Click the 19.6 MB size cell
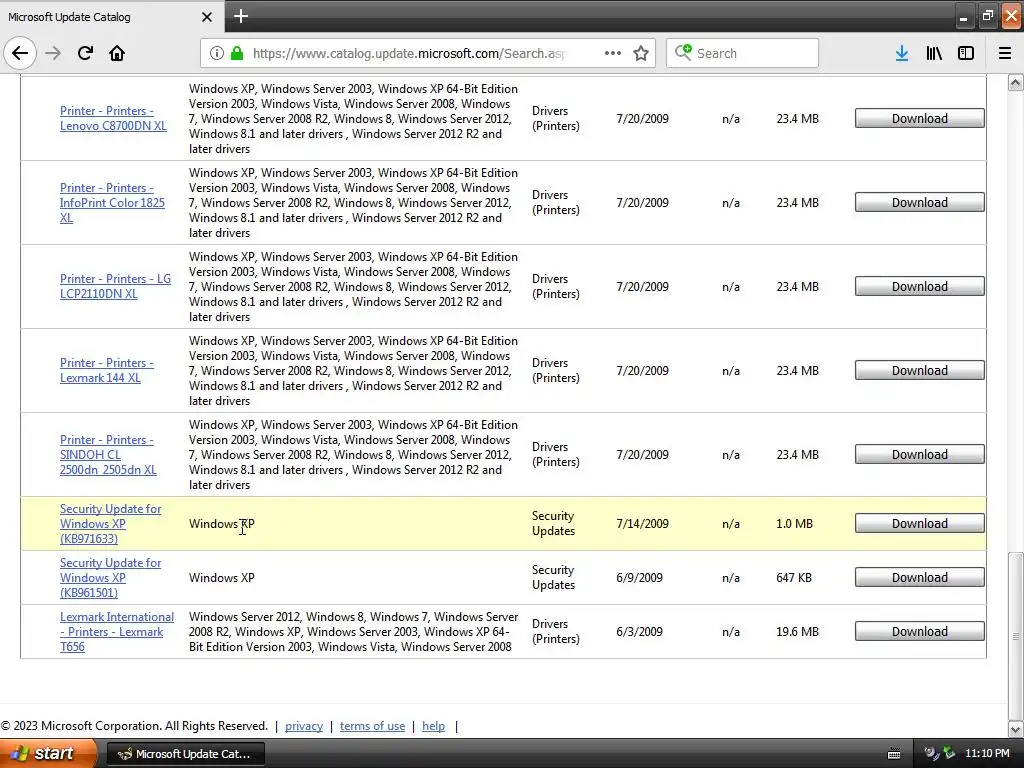This screenshot has height=768, width=1024. pos(797,632)
